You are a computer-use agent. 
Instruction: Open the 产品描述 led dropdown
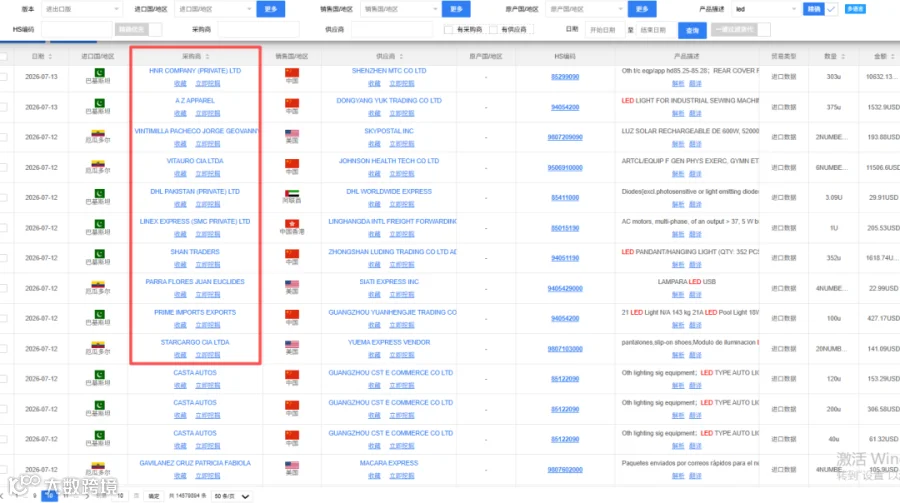pyautogui.click(x=766, y=9)
